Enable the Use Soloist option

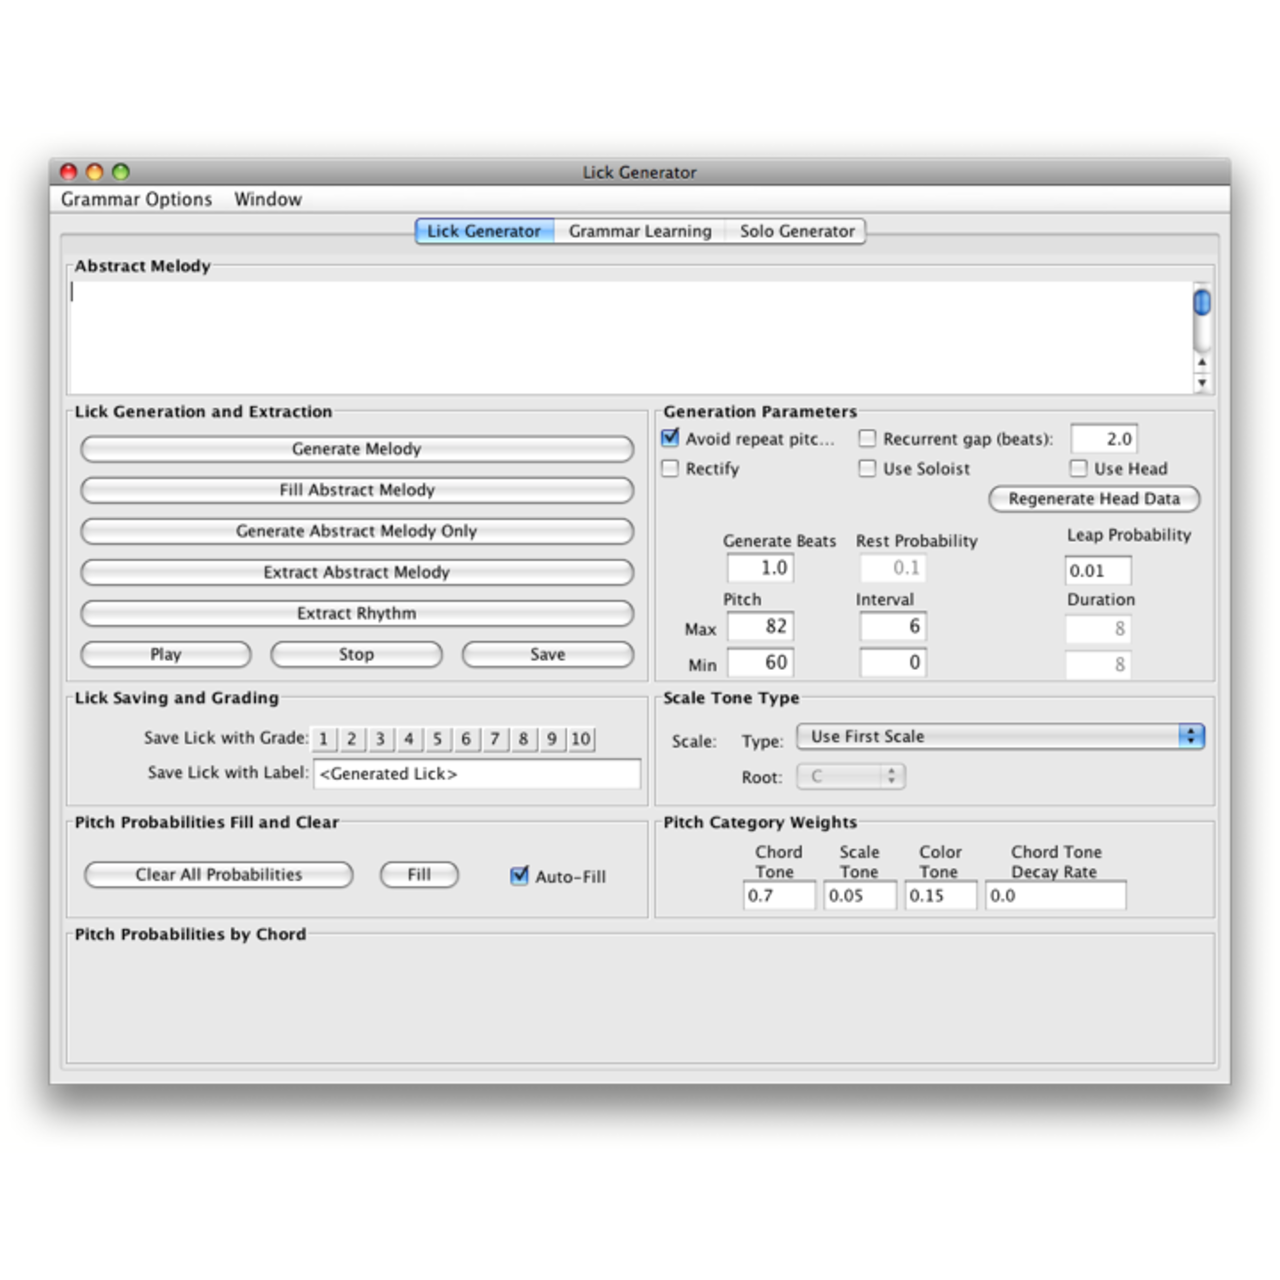pos(867,468)
